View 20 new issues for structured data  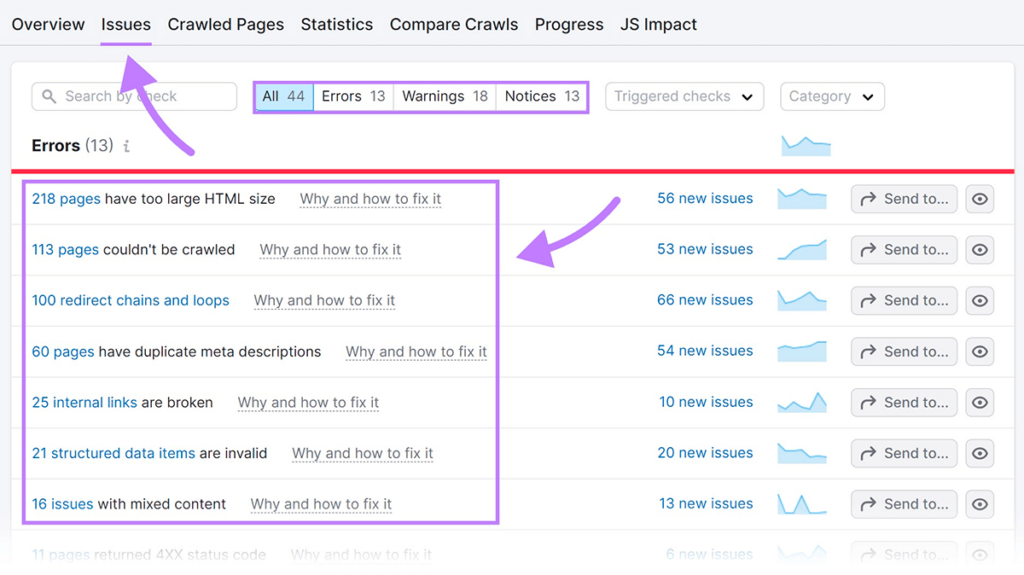(x=705, y=453)
